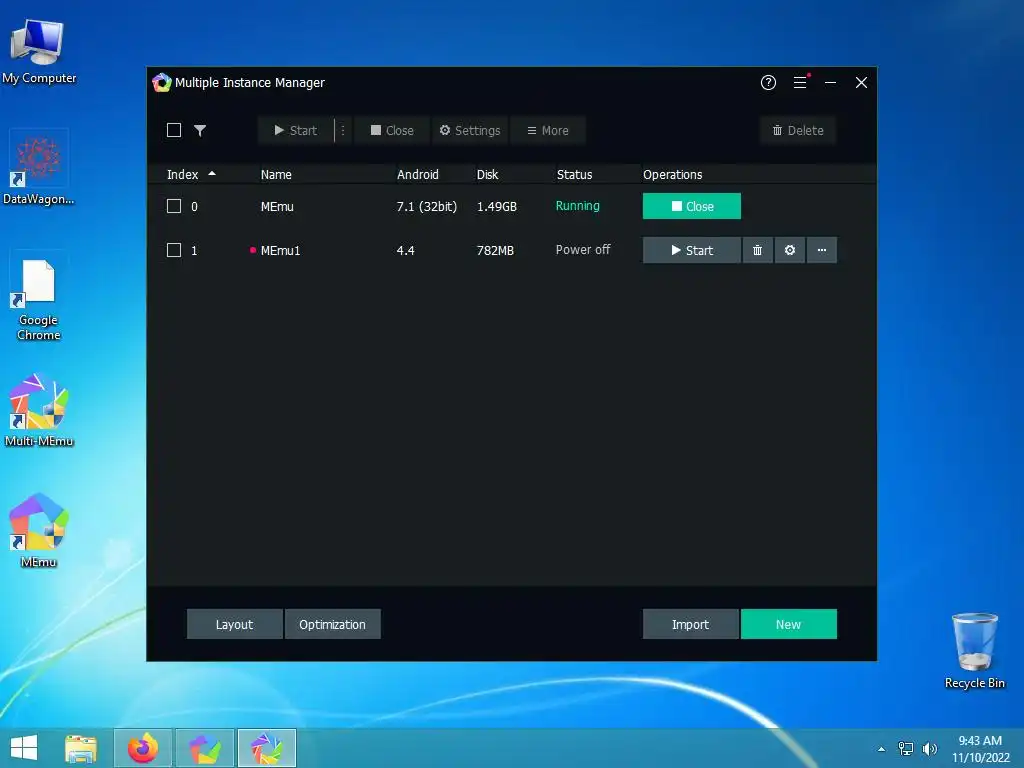This screenshot has height=768, width=1024.
Task: Open MEmu1 settings gear icon
Action: point(790,250)
